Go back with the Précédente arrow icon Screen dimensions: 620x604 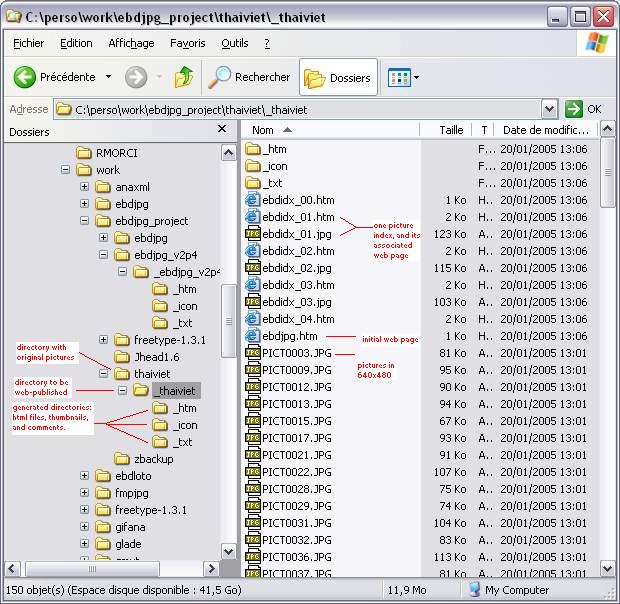tap(25, 77)
